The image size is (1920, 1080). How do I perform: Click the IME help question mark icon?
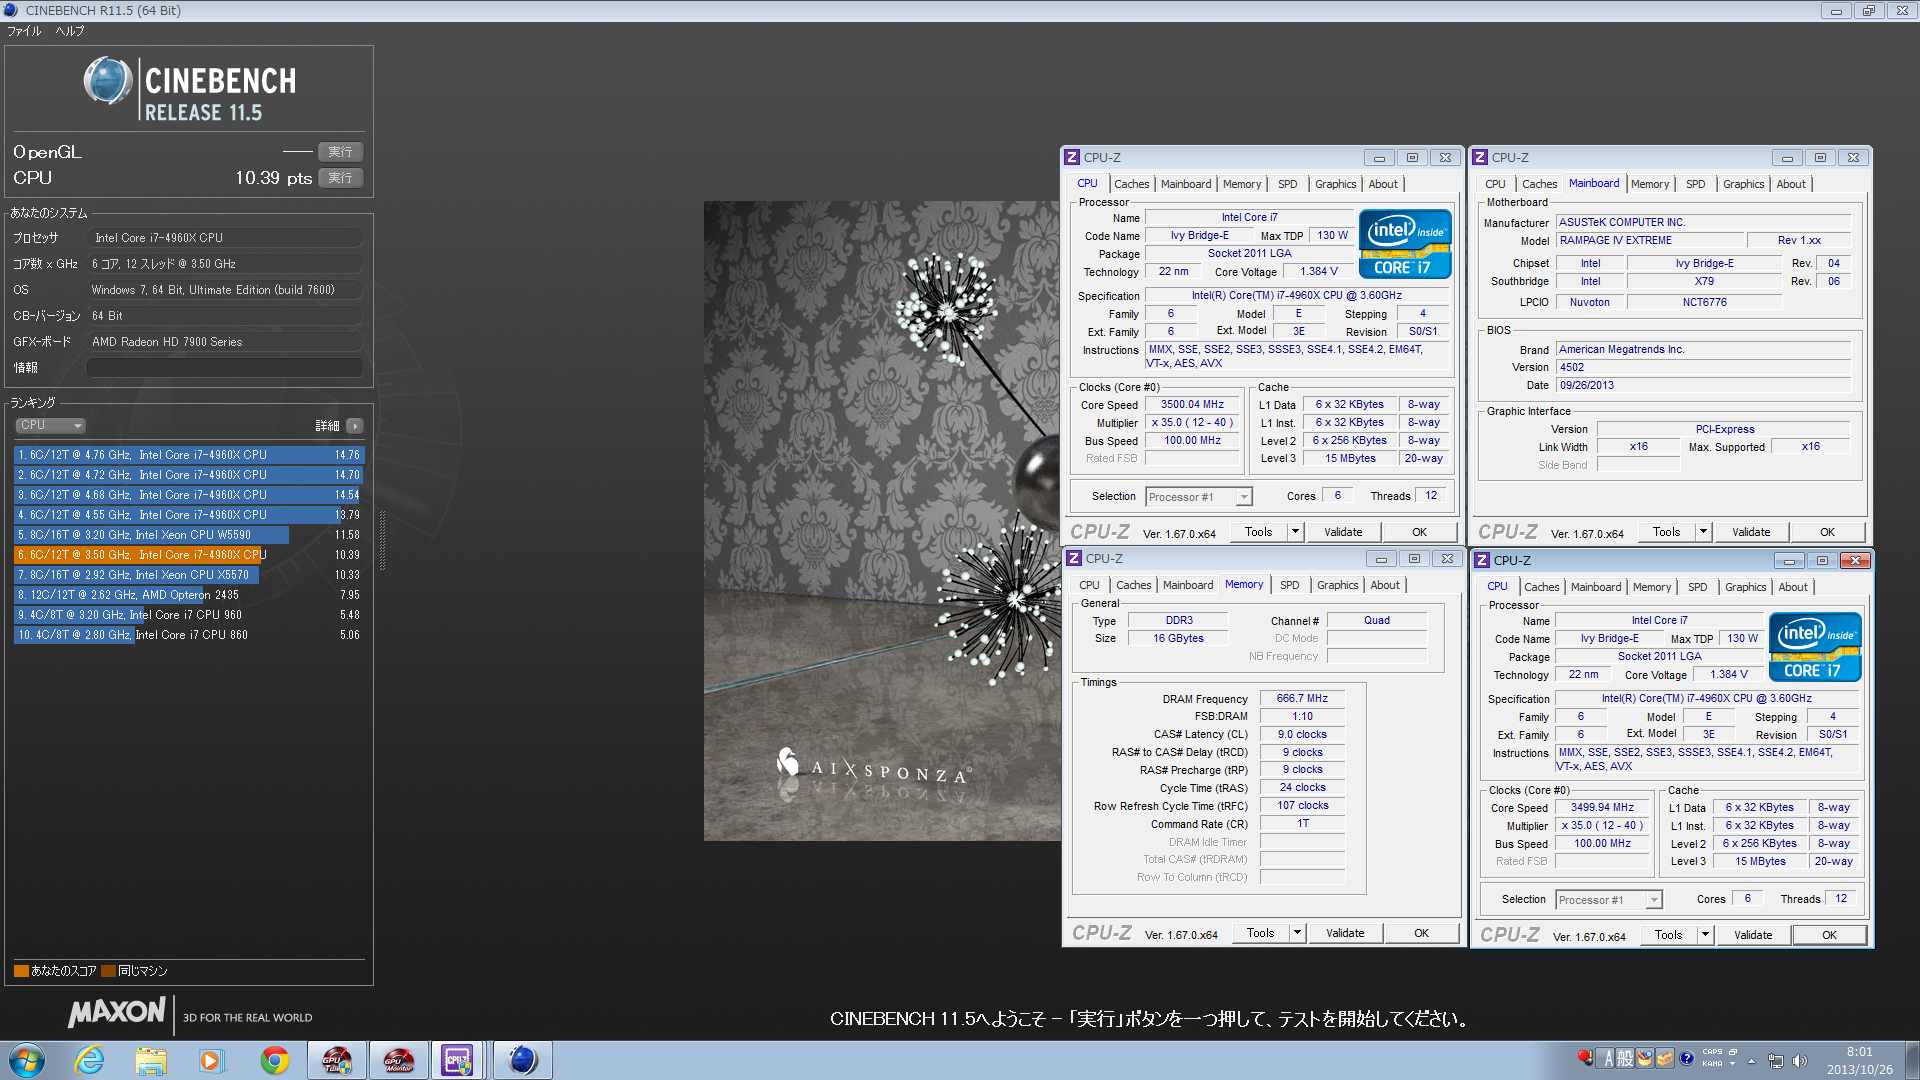click(1687, 1058)
